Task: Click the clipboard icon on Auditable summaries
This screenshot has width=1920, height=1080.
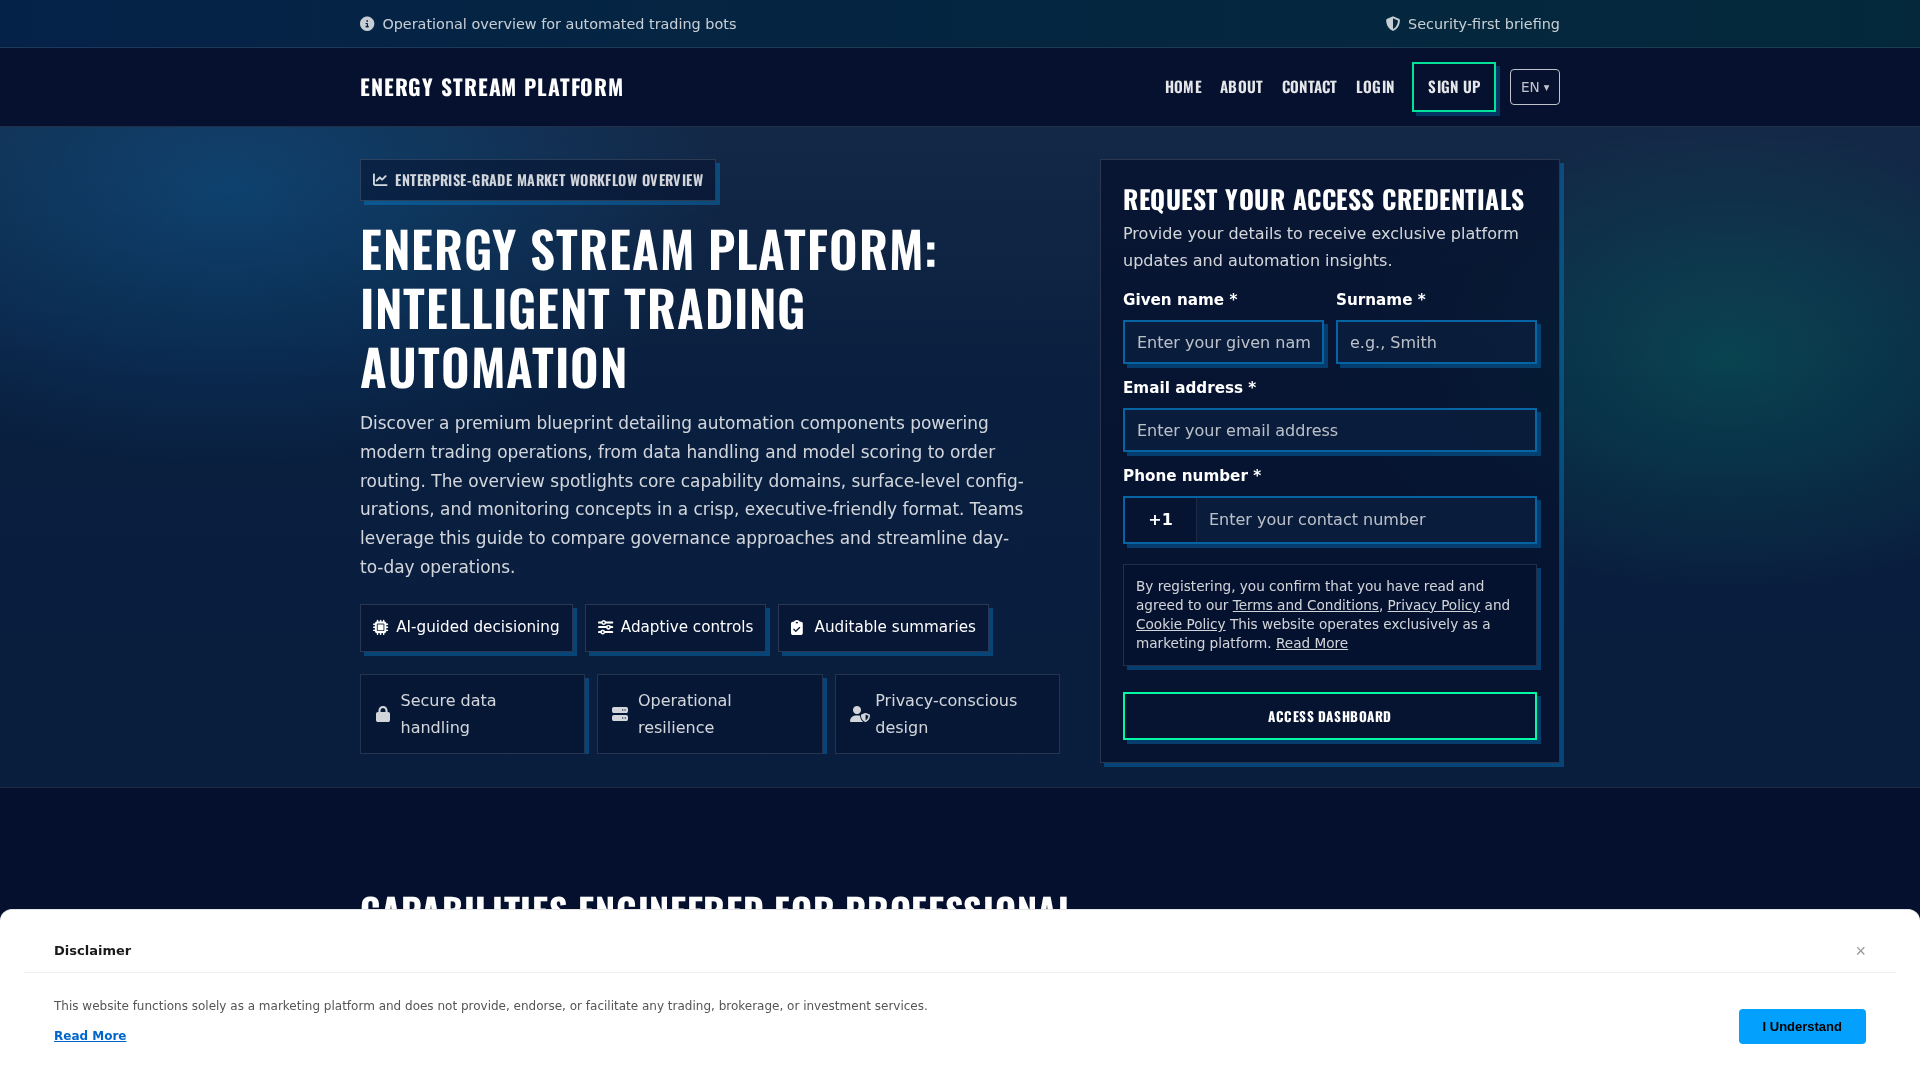Action: [x=797, y=628]
